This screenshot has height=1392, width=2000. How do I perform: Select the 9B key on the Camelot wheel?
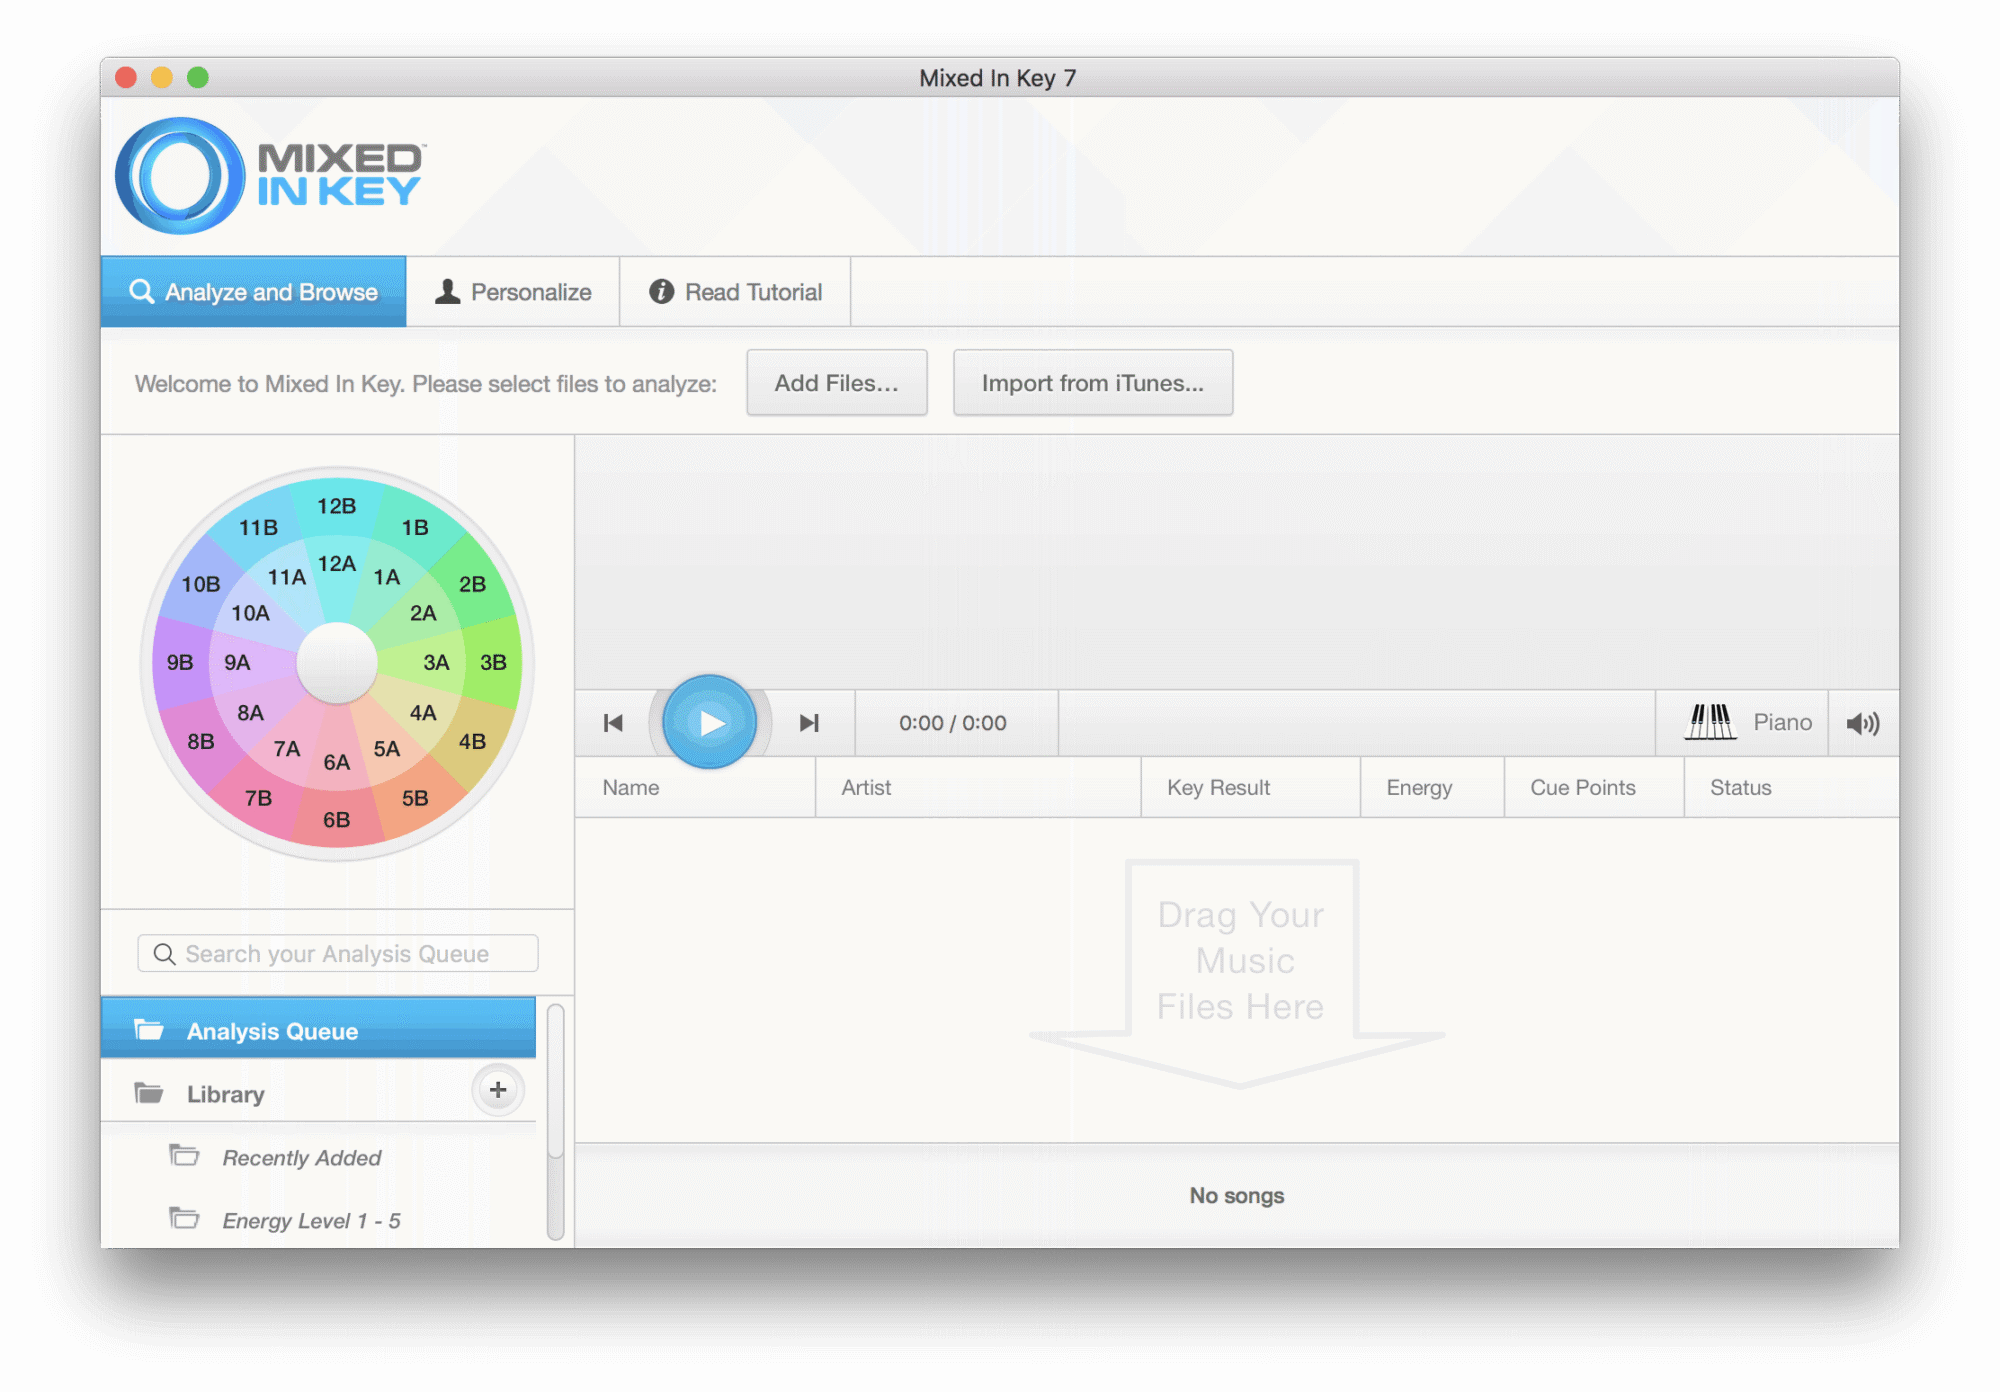point(180,662)
